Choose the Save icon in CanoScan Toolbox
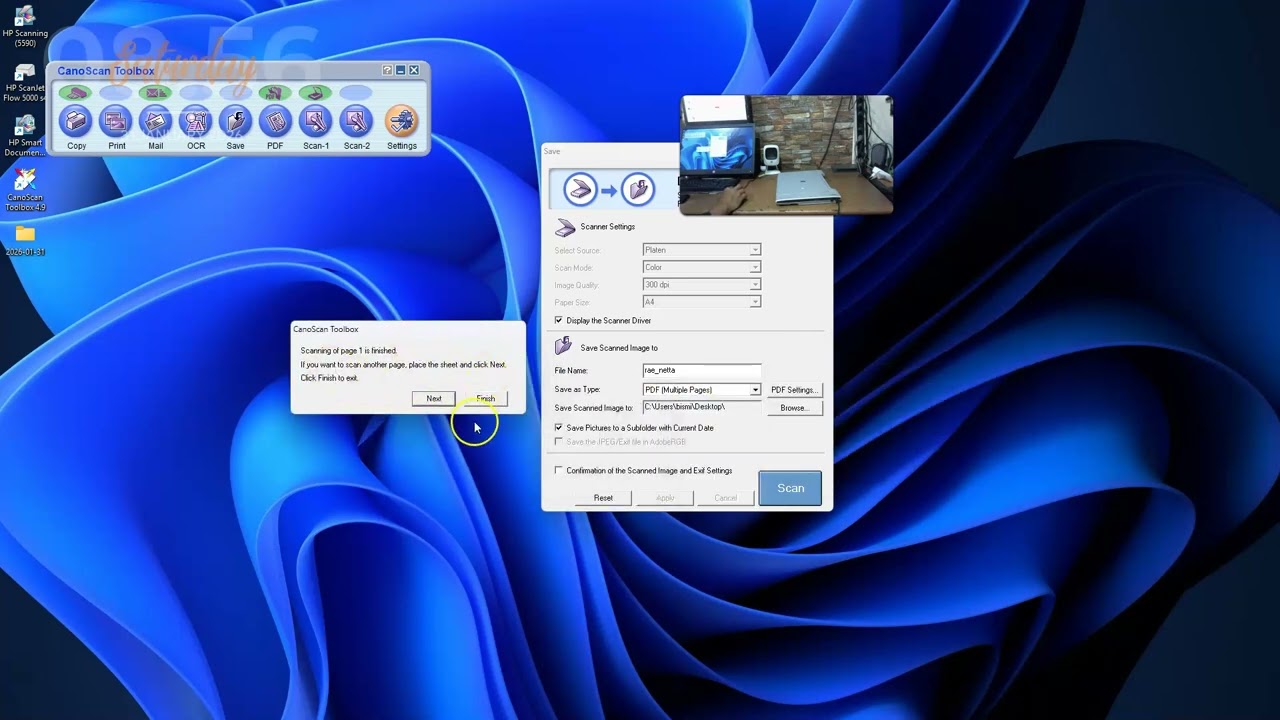 (235, 122)
